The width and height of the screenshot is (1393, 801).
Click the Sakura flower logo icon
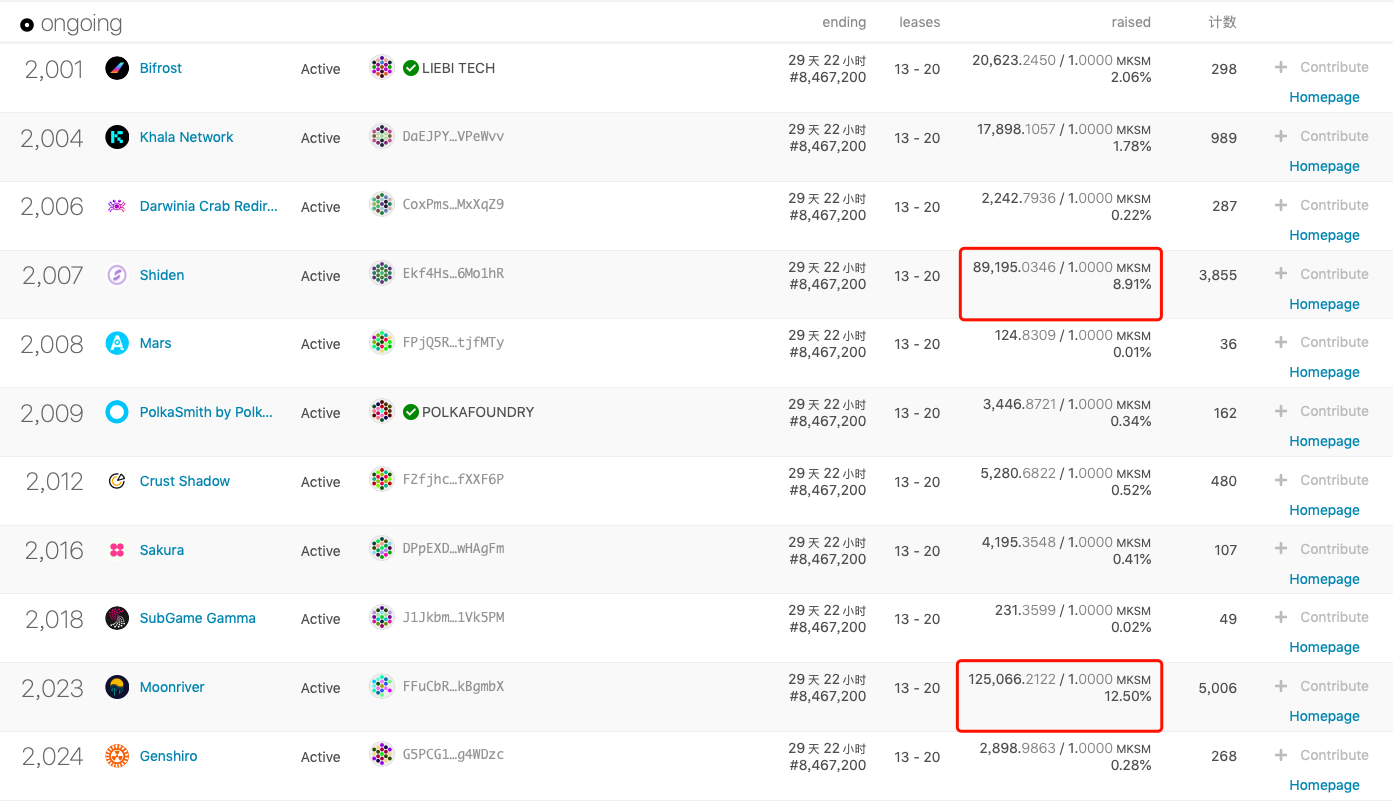(117, 550)
